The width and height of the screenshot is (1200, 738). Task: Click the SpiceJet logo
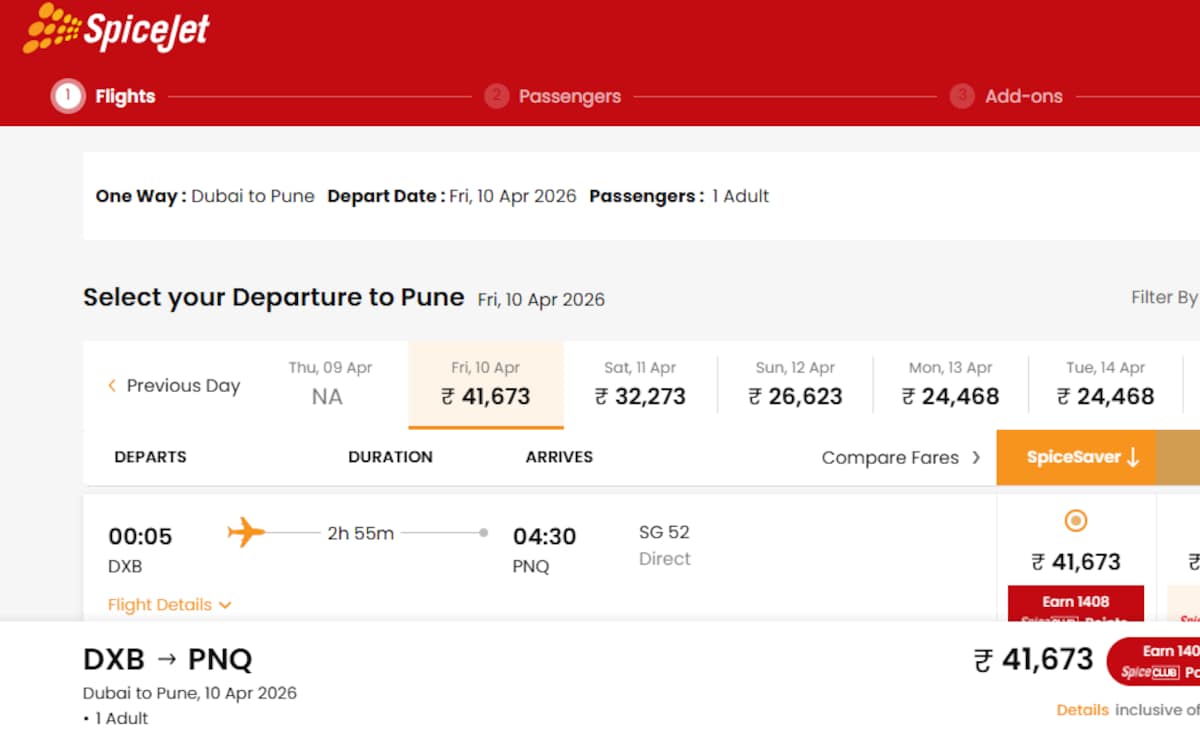click(x=116, y=29)
